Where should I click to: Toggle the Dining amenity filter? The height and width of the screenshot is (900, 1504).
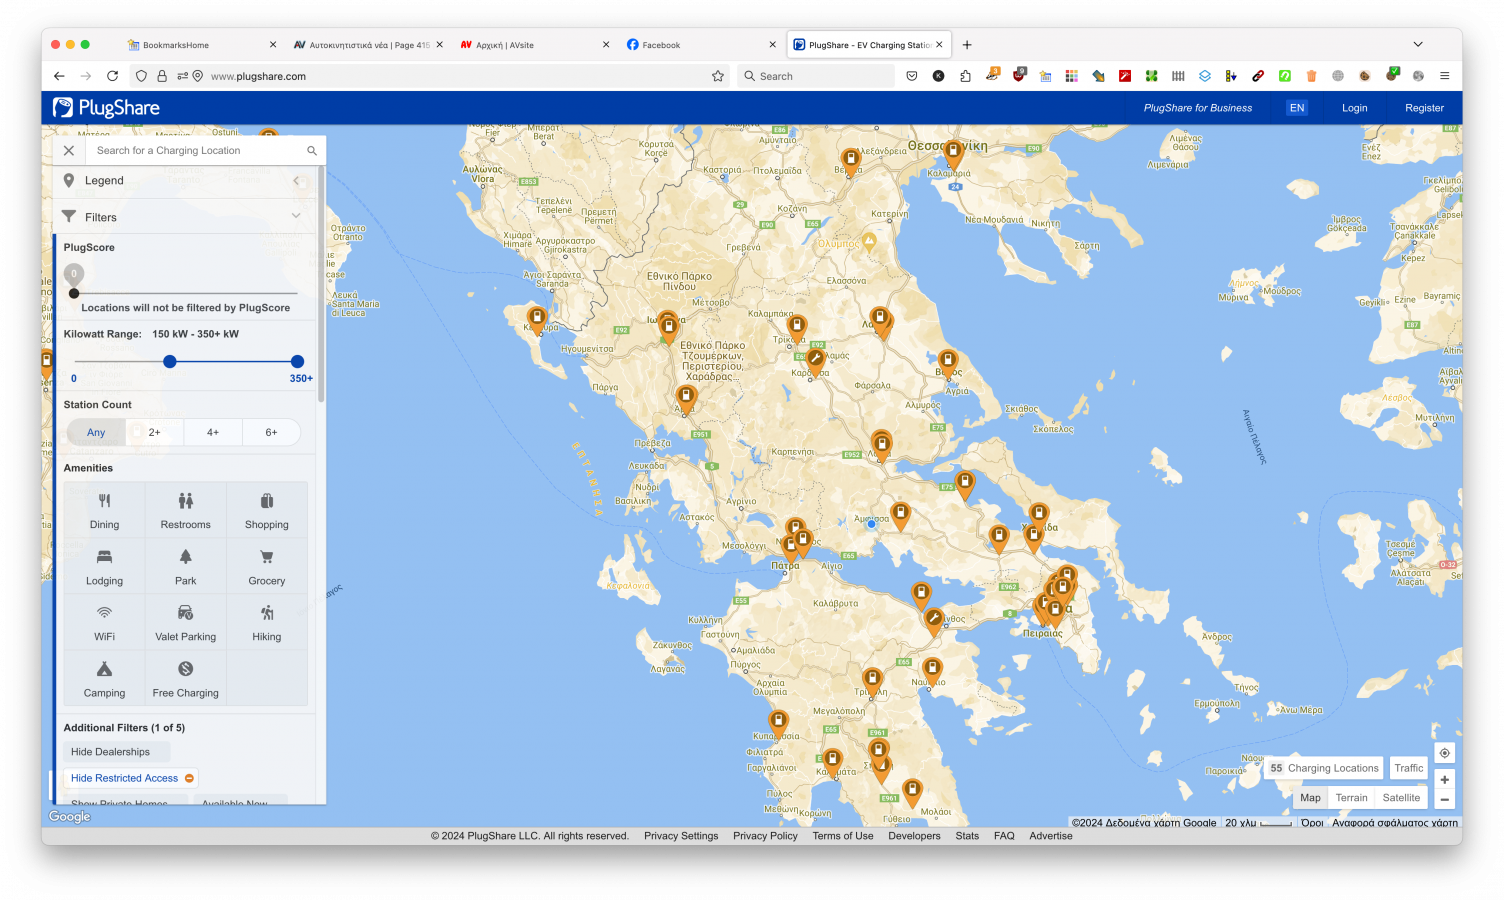pyautogui.click(x=105, y=511)
